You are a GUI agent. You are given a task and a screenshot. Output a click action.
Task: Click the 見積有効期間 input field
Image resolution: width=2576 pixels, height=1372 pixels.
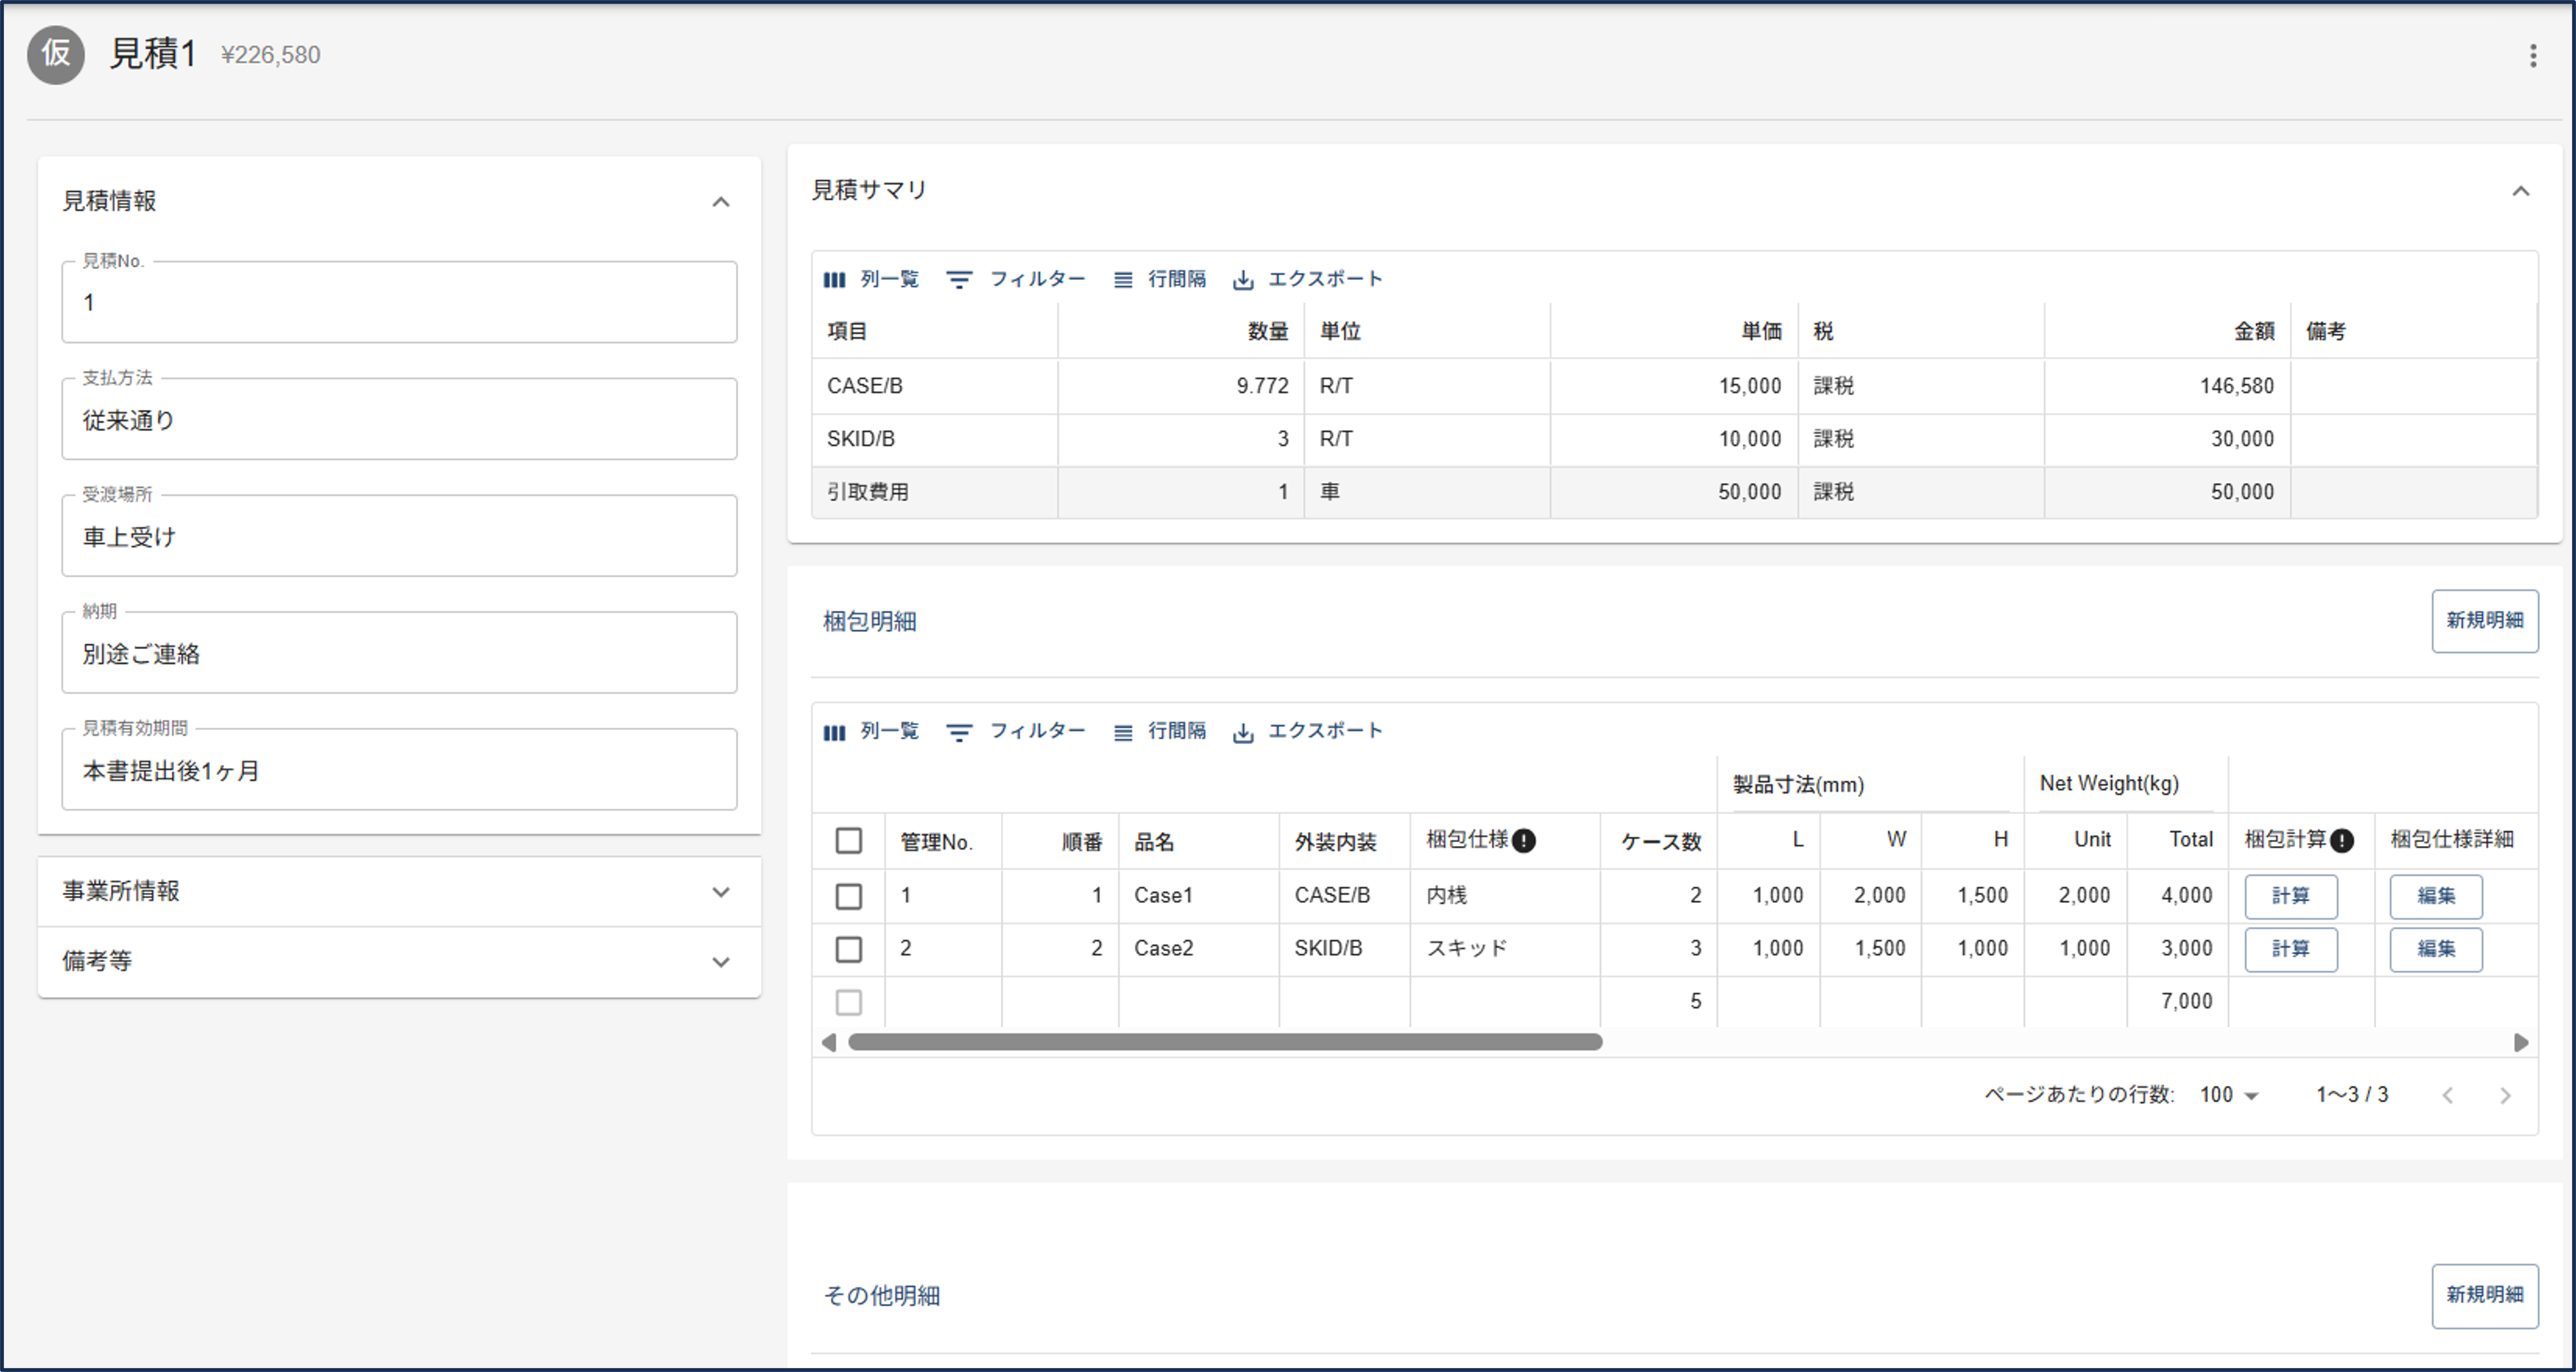[399, 770]
